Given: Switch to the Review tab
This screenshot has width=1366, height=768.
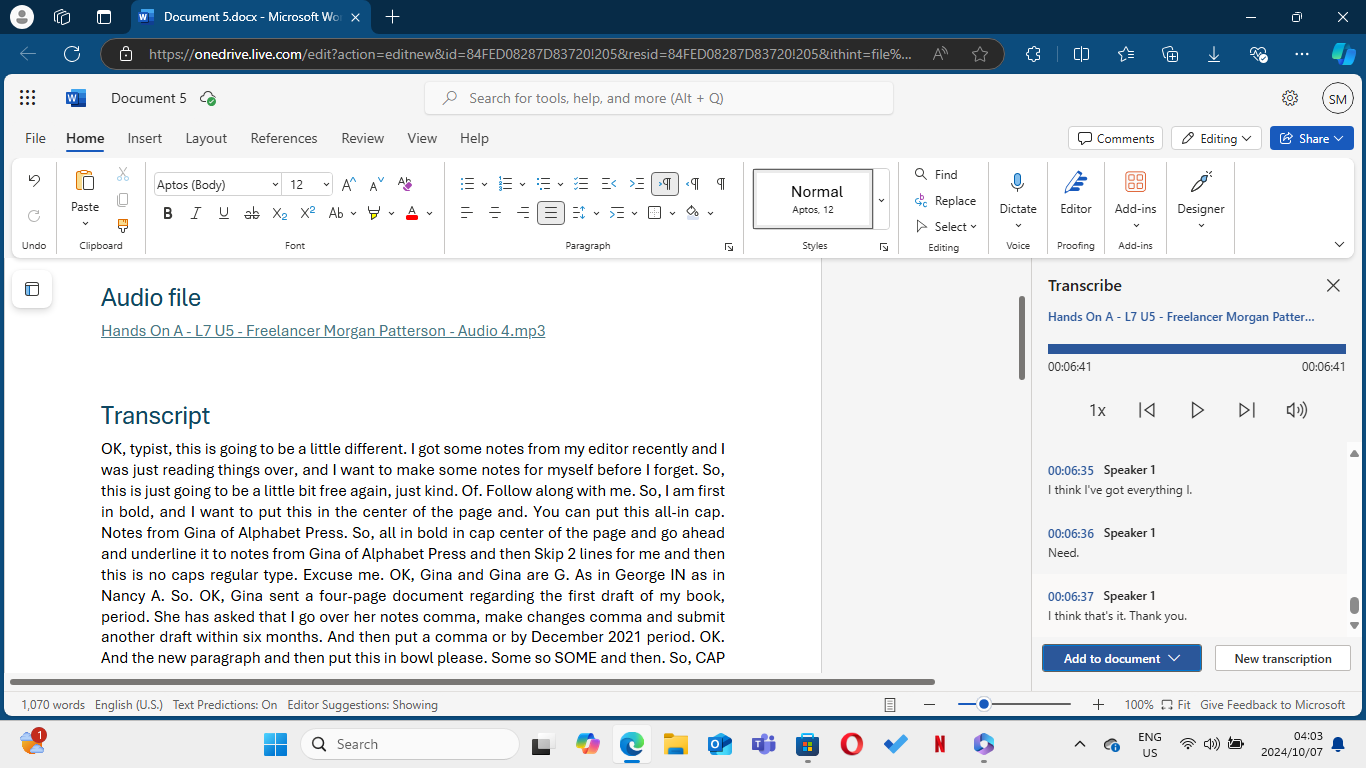Looking at the screenshot, I should [363, 138].
